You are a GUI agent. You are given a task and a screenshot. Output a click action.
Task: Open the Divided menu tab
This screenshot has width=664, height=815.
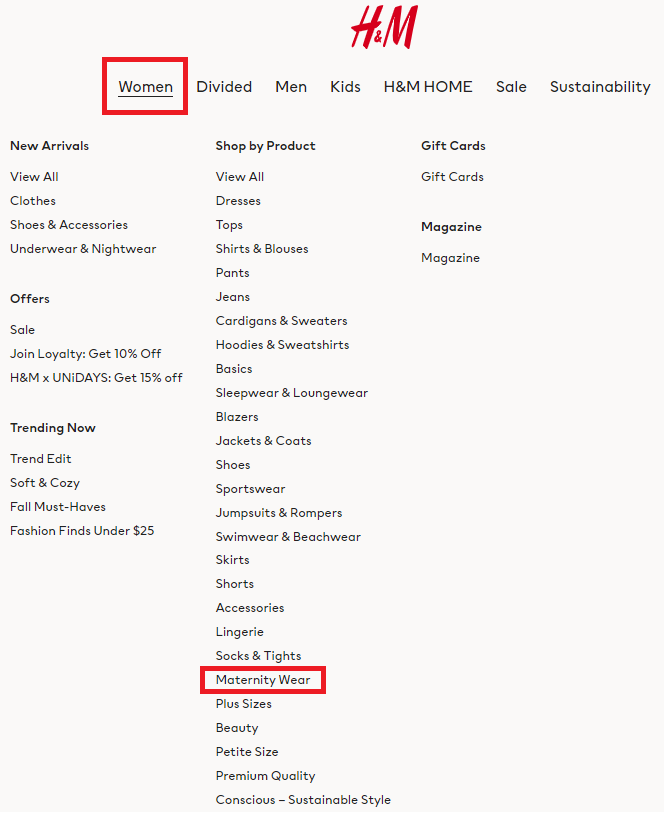click(224, 87)
